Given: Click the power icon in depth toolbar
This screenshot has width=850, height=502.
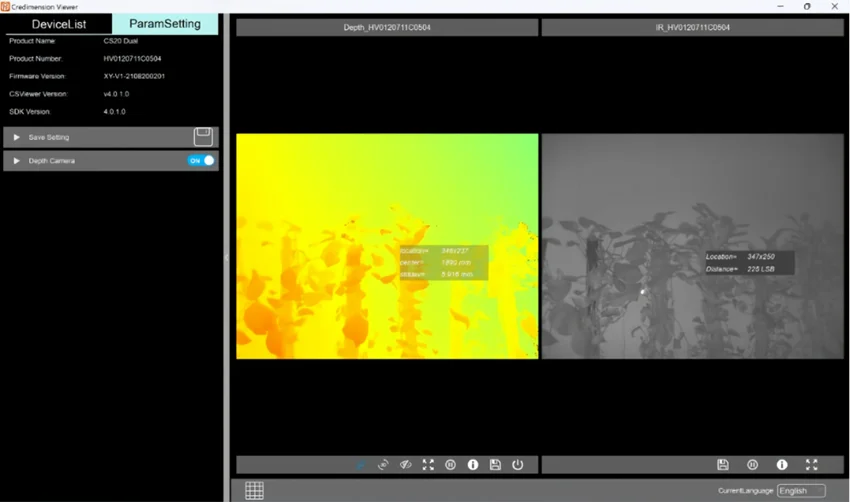Looking at the screenshot, I should [518, 465].
